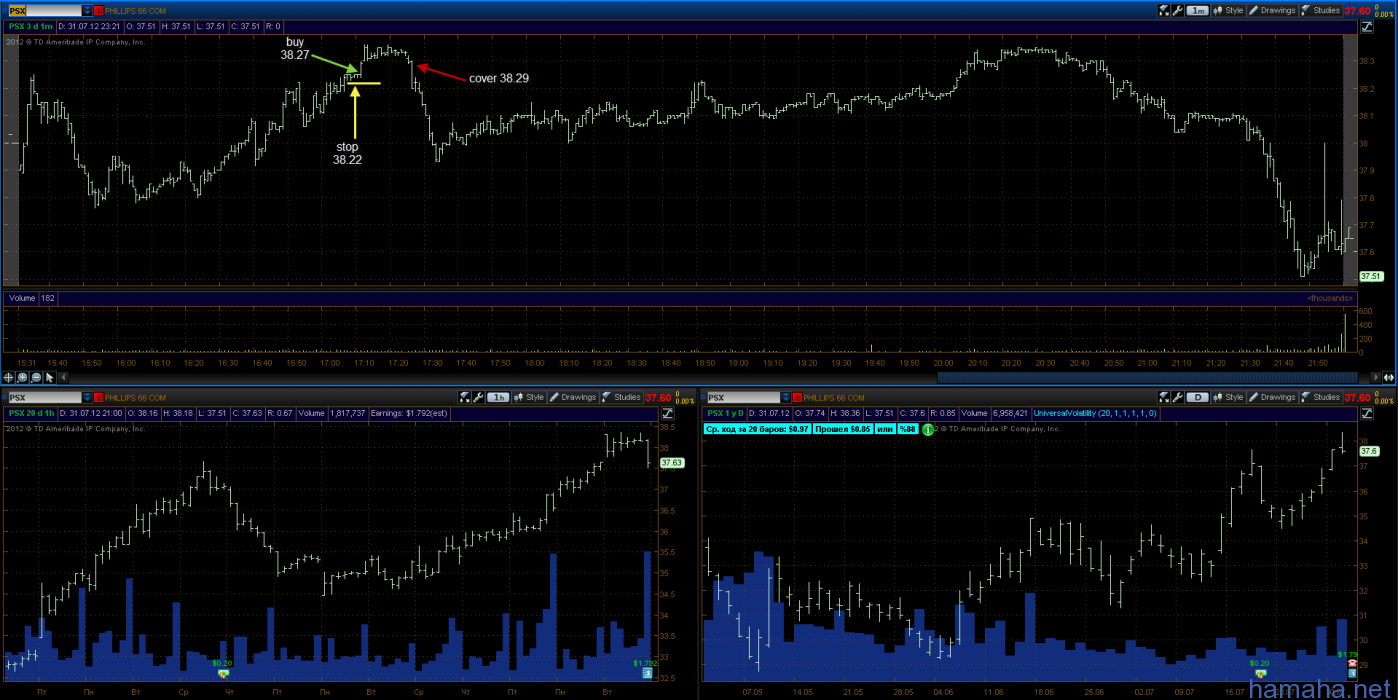Click the Studies button in the bottom-right chart
1398x700 pixels.
(x=1321, y=397)
